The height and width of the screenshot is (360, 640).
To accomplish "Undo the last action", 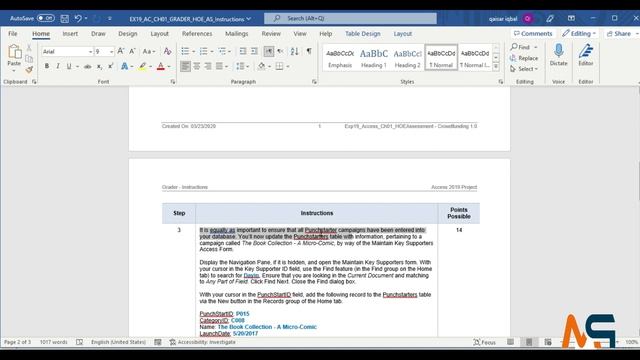I will coord(78,18).
